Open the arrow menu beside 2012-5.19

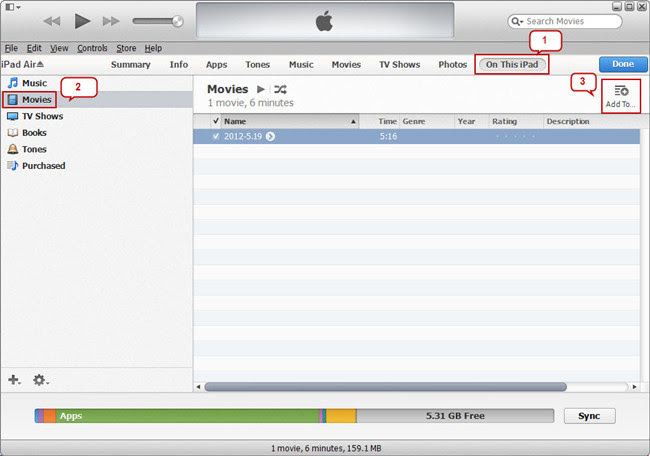(x=270, y=136)
